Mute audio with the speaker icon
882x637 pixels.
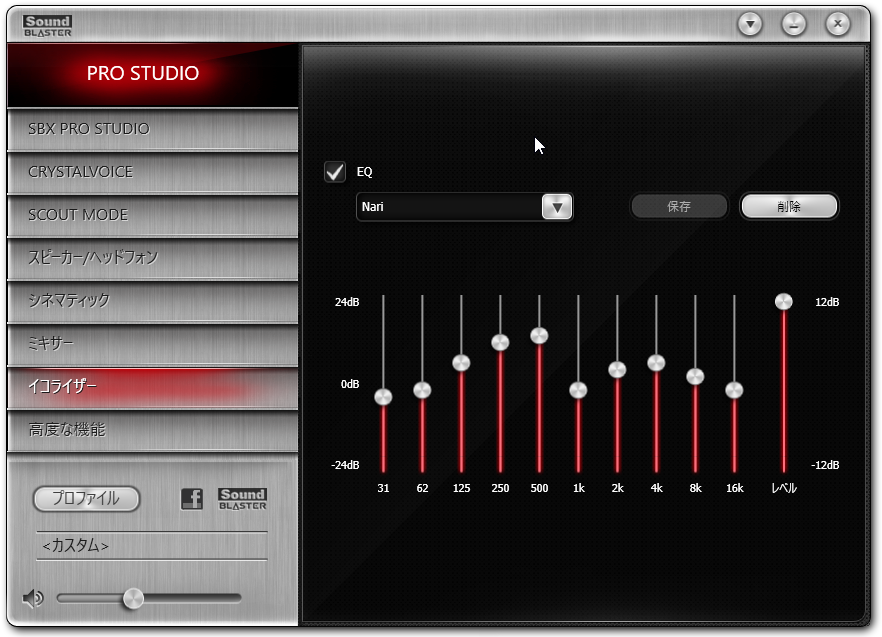point(33,598)
